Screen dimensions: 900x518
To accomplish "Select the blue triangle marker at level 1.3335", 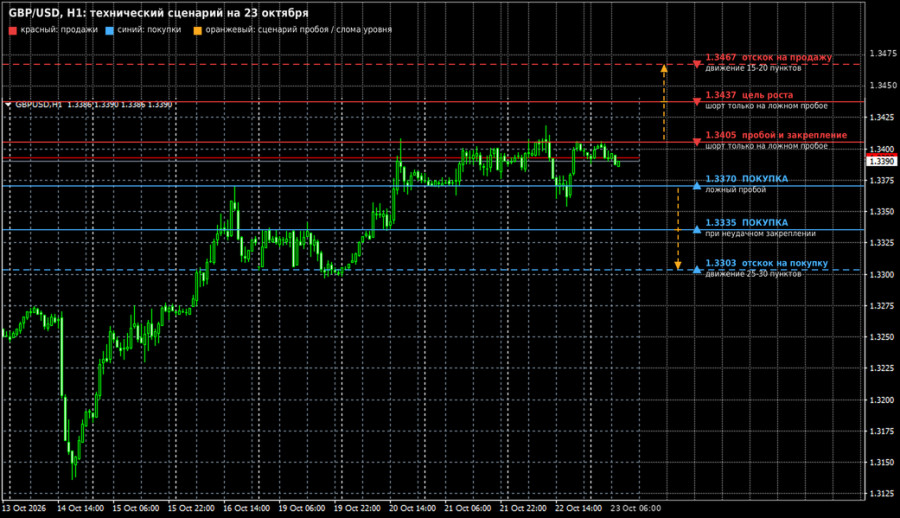I will 697,229.
